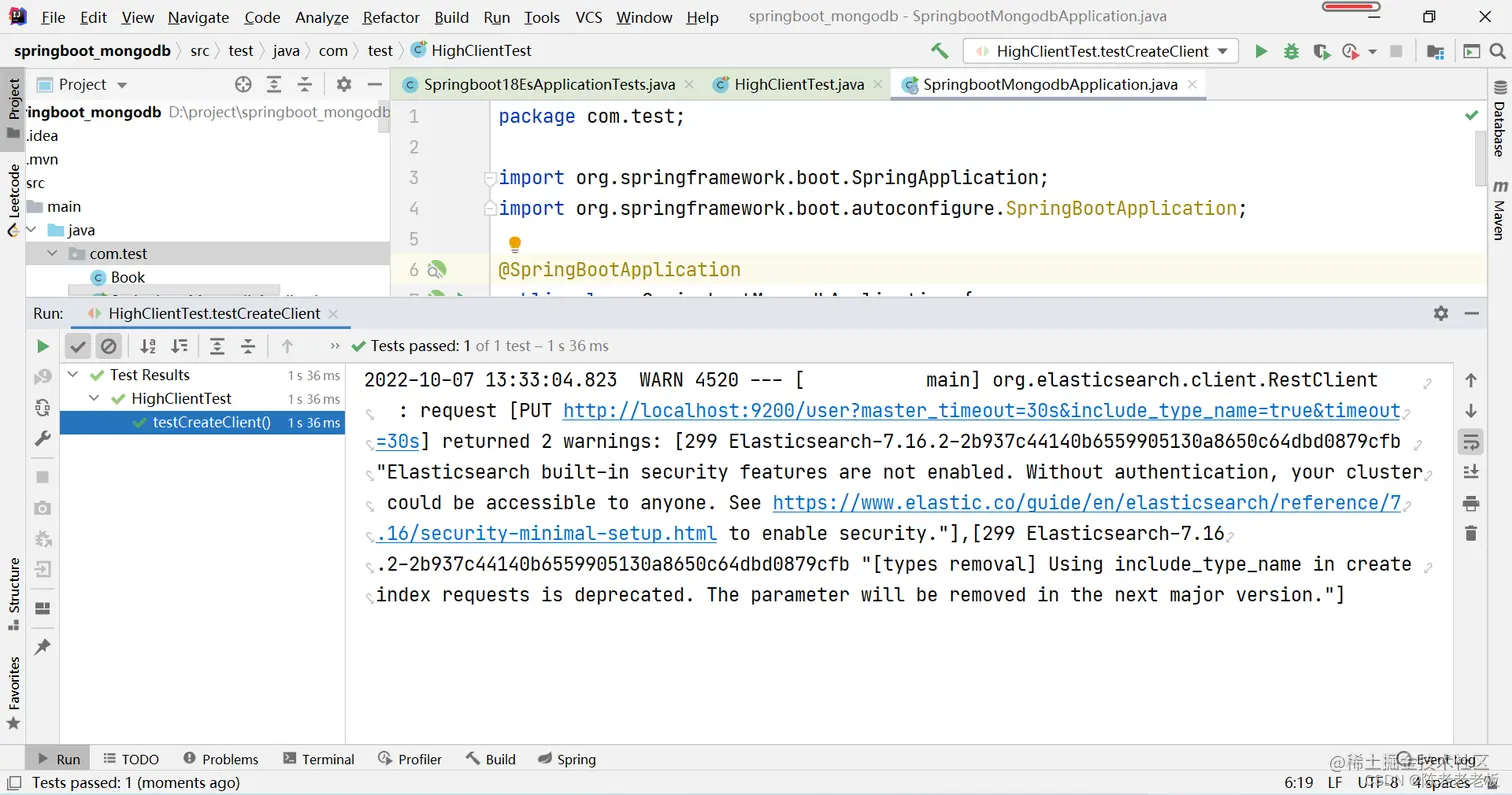Viewport: 1512px width, 795px height.
Task: Start debugging with the green bug icon
Action: (1291, 51)
